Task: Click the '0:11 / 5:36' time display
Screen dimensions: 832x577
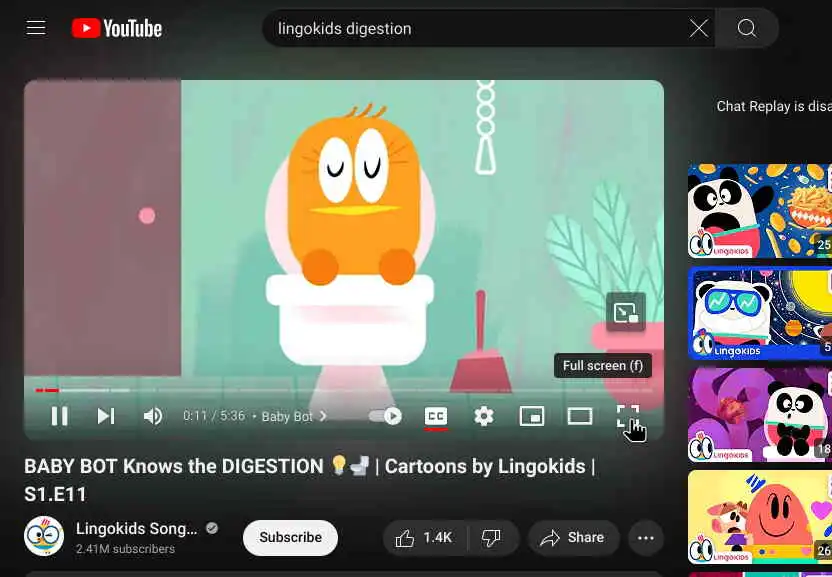Action: click(x=214, y=416)
